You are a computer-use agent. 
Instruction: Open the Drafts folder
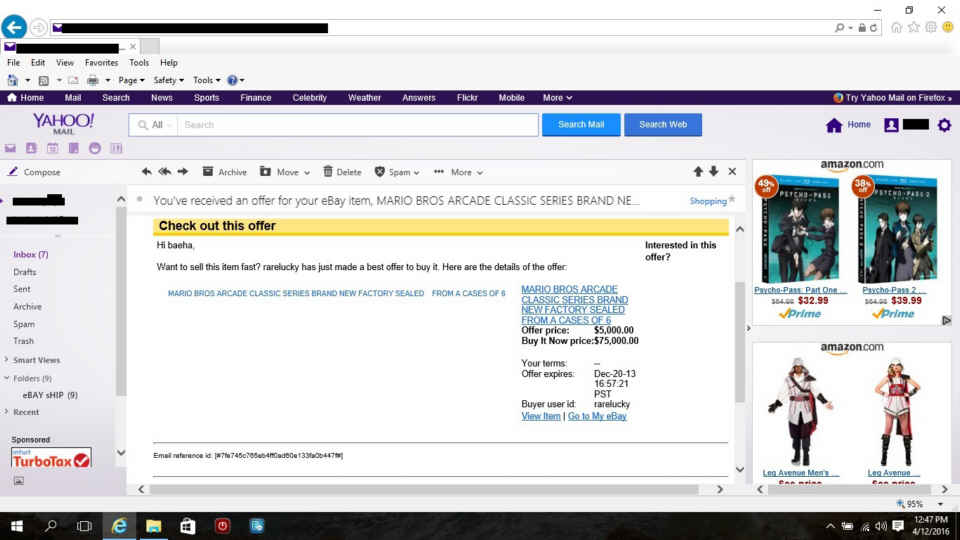pos(24,272)
